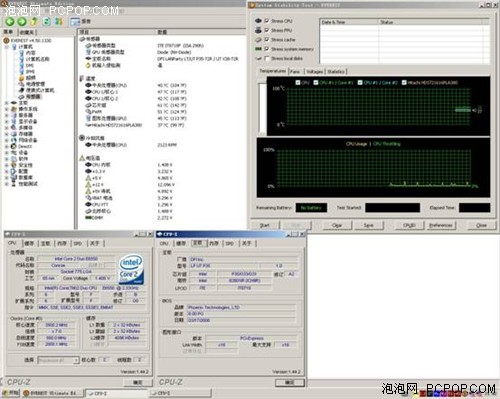The height and width of the screenshot is (399, 500).
Task: Click the CPU core voltage value 1.408 V
Action: pyautogui.click(x=165, y=165)
